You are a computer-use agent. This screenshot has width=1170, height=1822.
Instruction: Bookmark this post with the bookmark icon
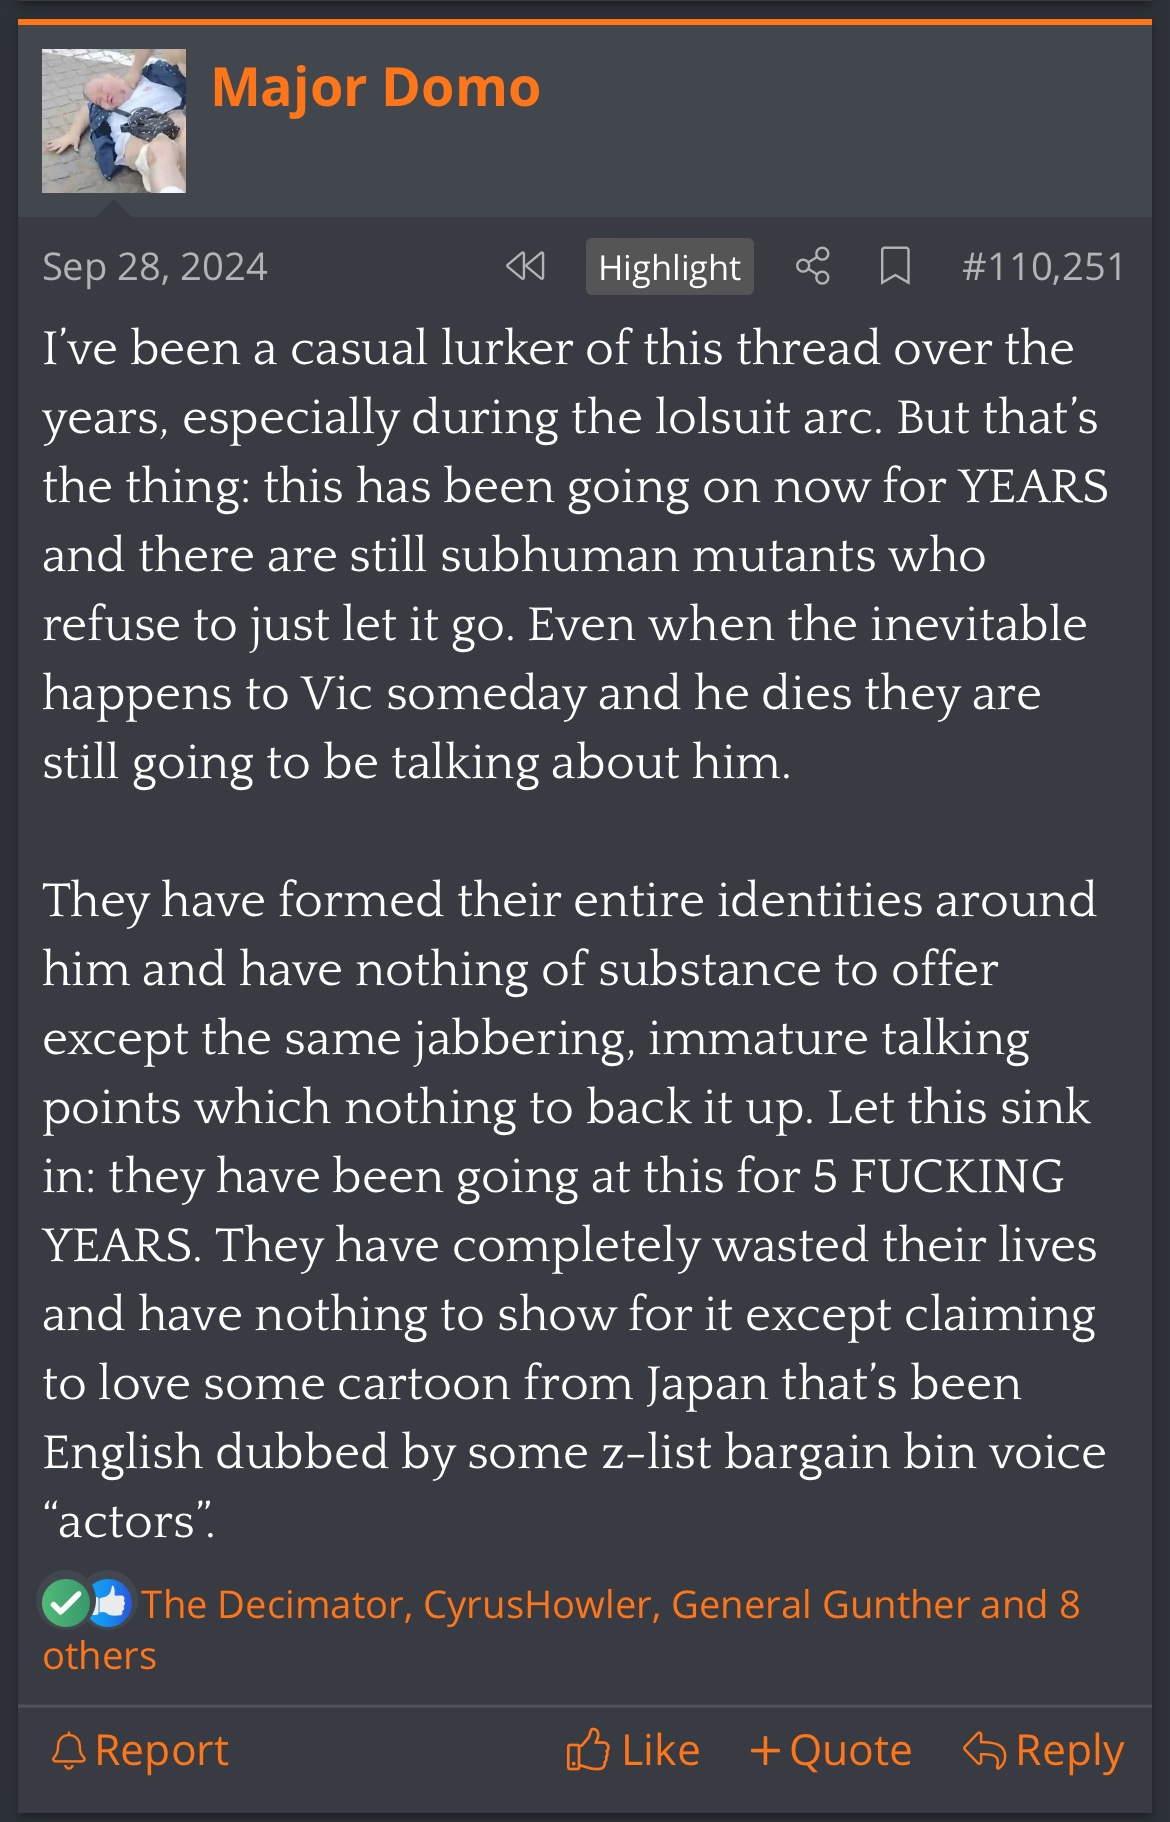tap(894, 266)
